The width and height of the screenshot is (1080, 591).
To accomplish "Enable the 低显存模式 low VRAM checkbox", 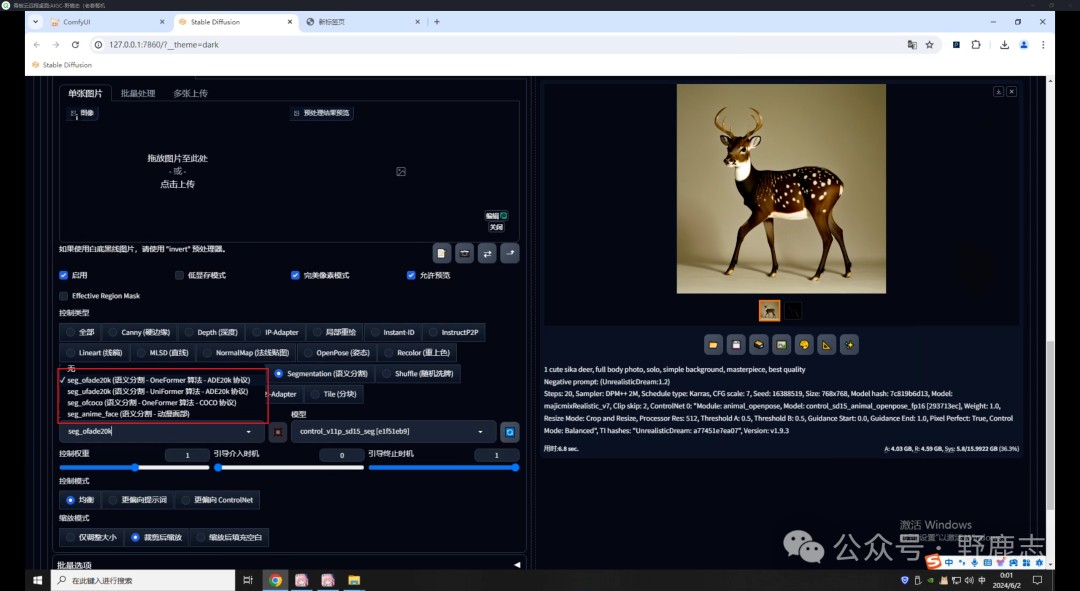I will [179, 276].
